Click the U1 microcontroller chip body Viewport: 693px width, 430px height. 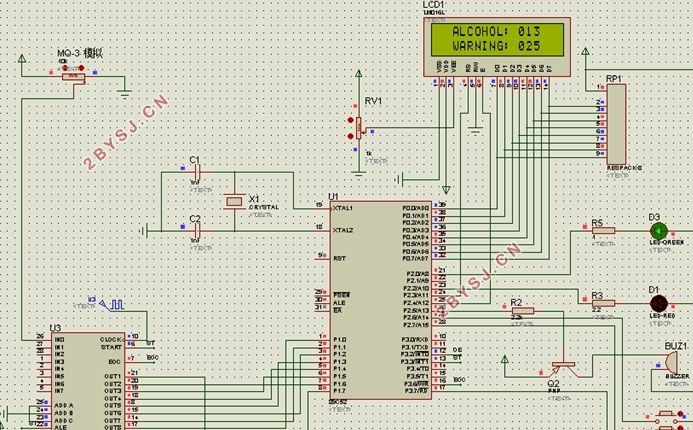pos(381,300)
